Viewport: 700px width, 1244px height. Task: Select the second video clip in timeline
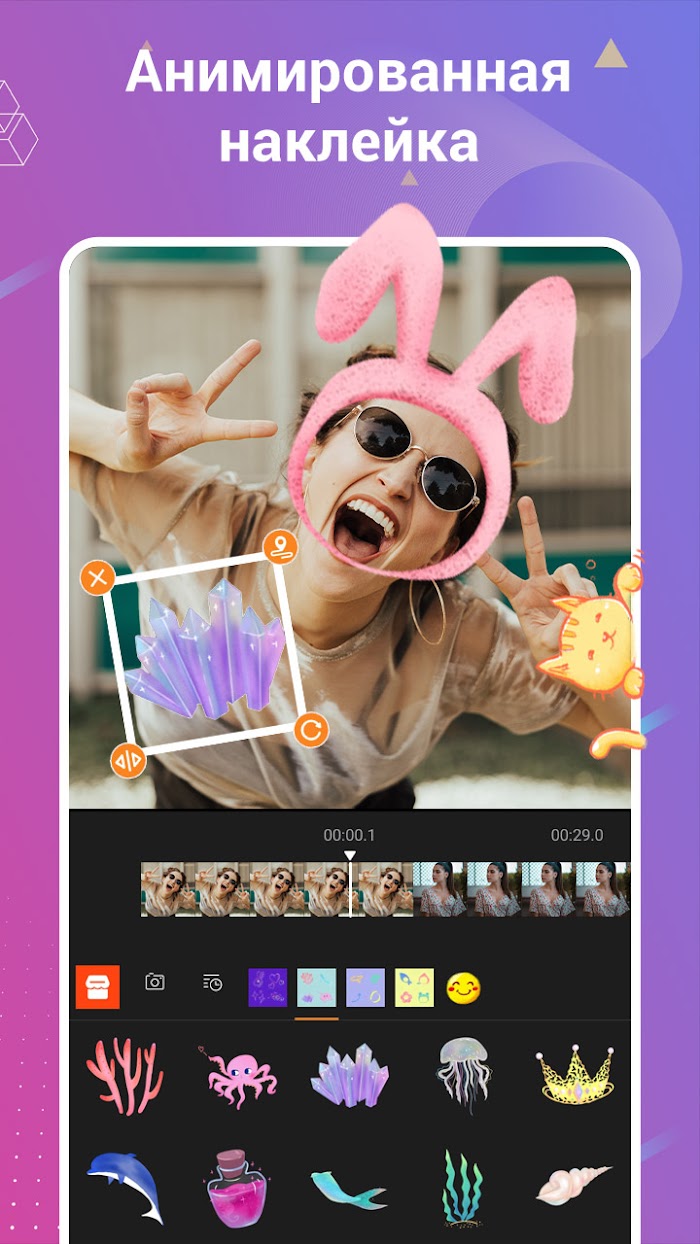coord(521,889)
